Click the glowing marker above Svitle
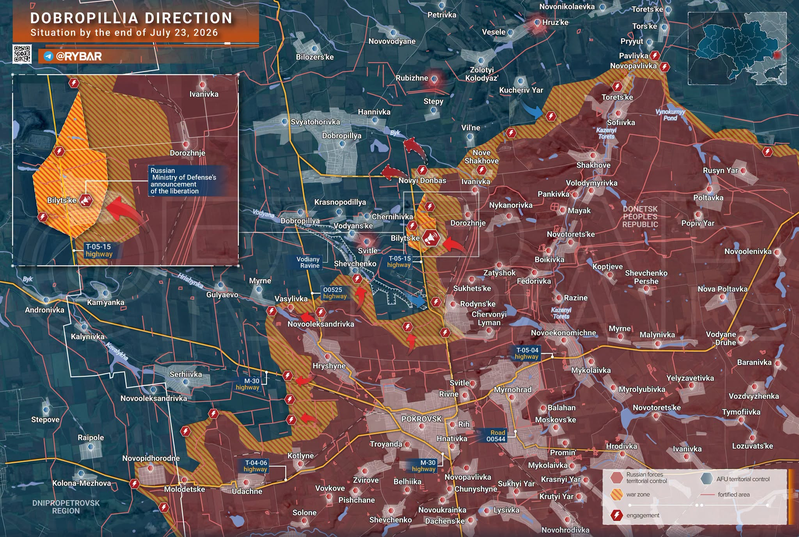799x537 pixels. 365,241
